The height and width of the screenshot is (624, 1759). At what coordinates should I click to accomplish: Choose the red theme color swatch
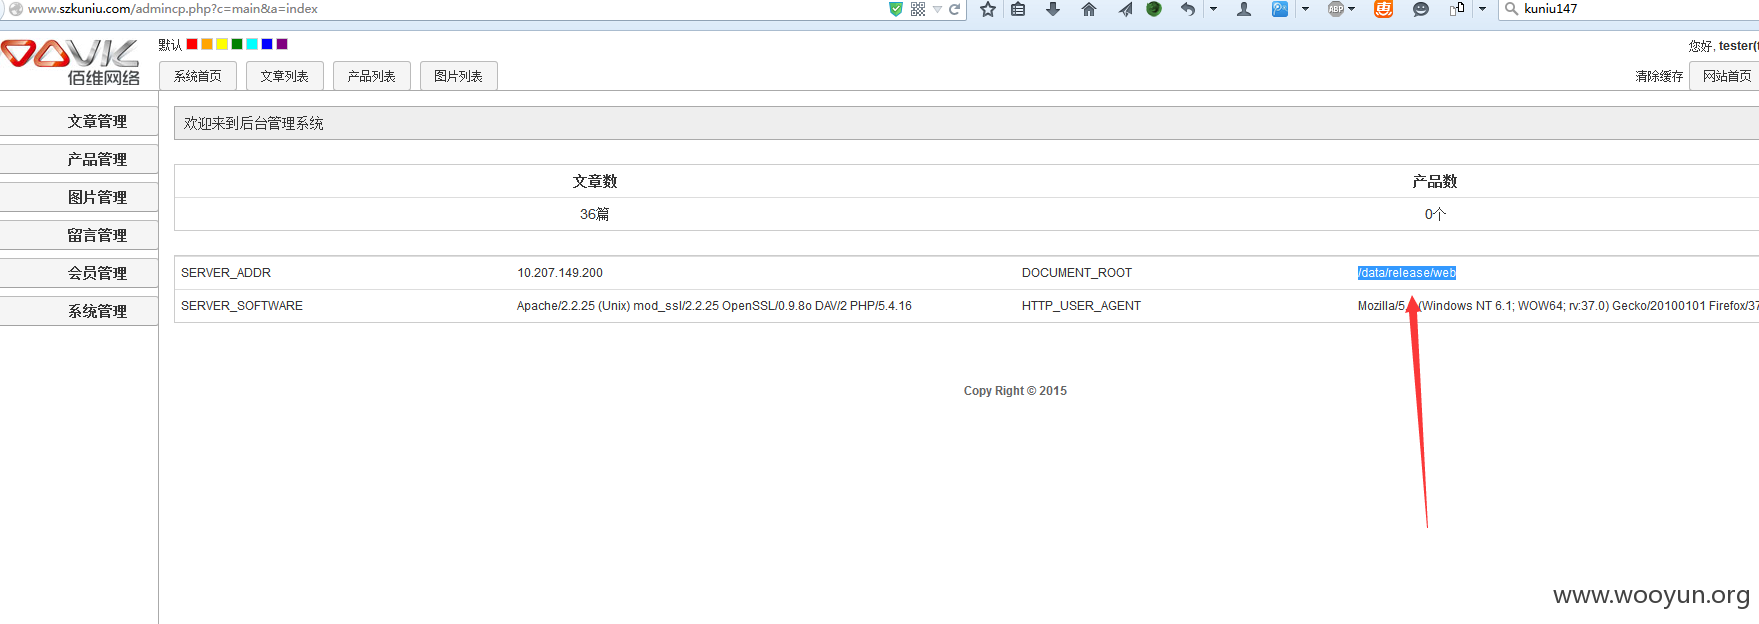(192, 44)
